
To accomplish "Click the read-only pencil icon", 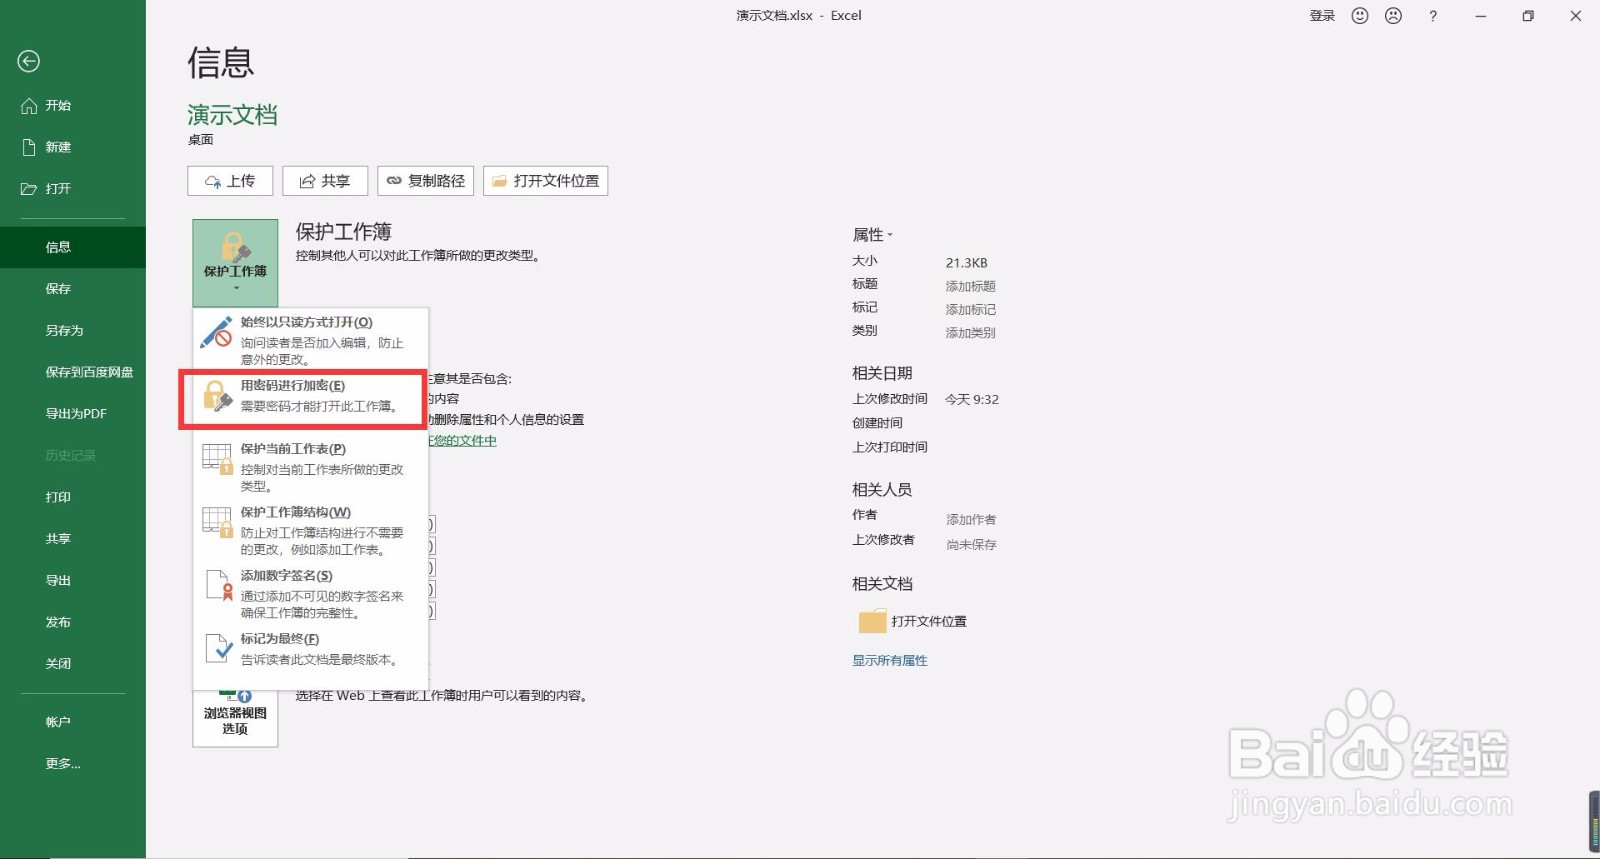I will (x=216, y=333).
